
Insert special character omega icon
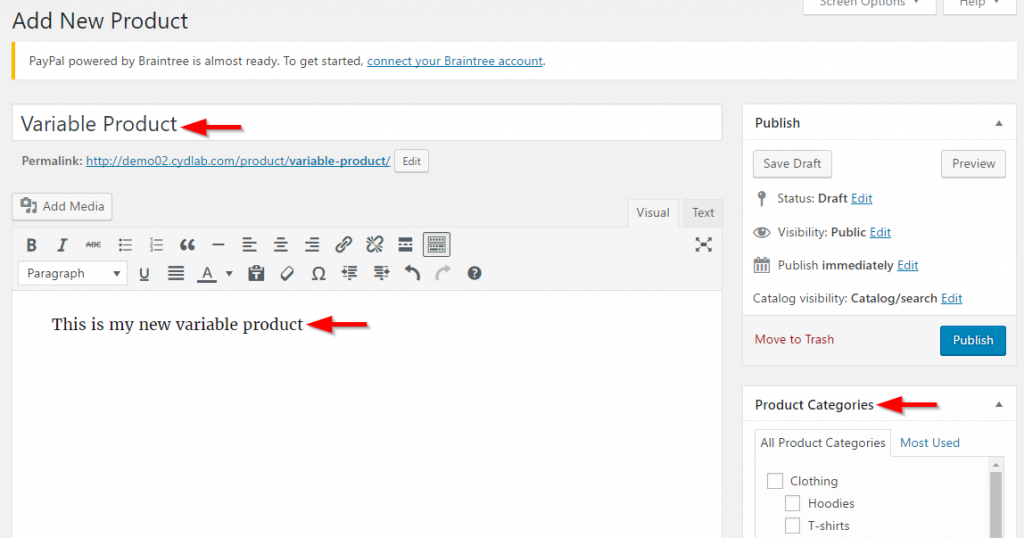[318, 273]
